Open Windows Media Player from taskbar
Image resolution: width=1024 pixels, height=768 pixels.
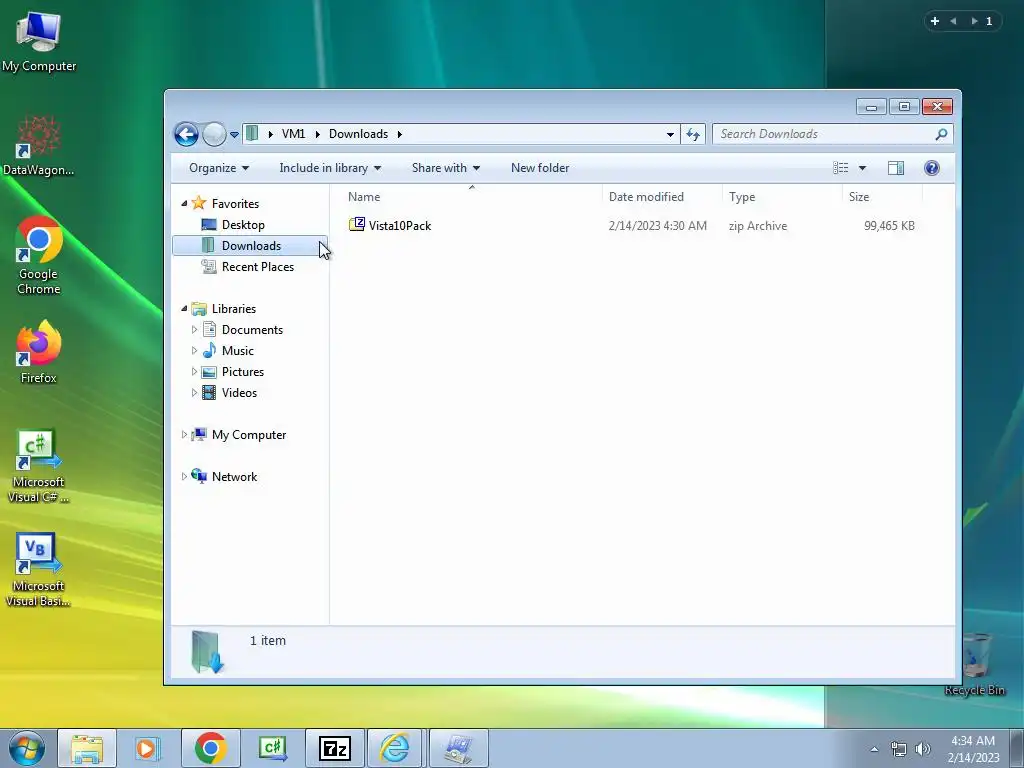pos(147,748)
